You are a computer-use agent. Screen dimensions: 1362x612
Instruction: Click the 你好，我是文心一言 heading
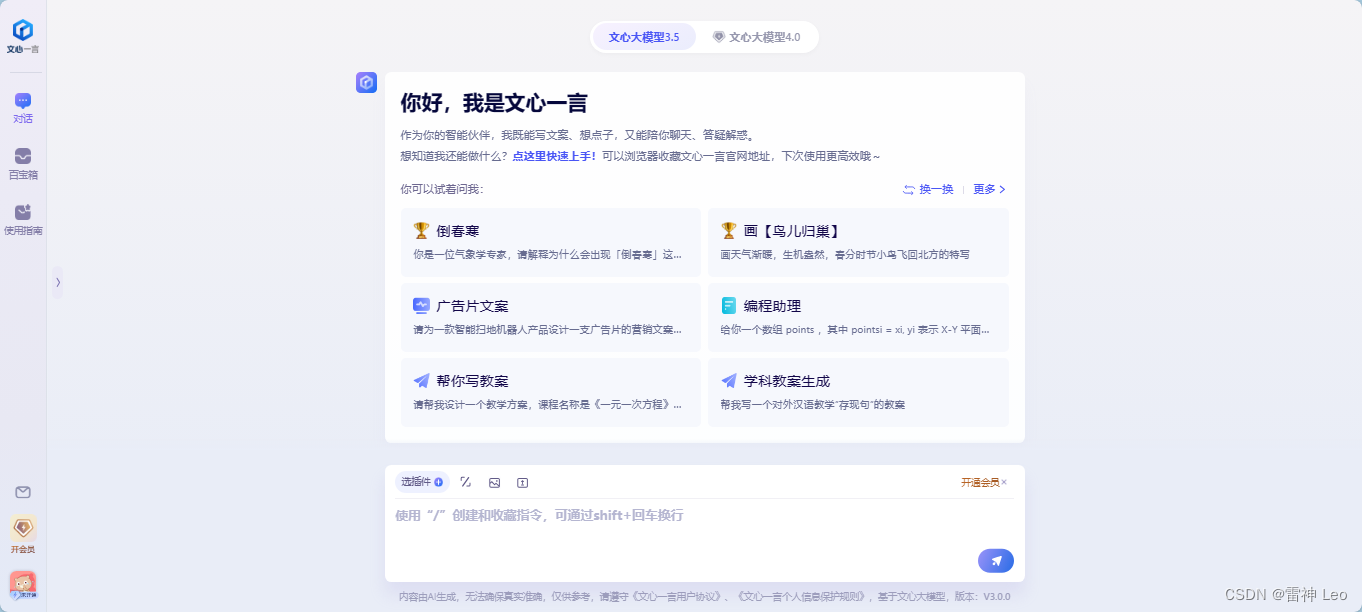click(x=494, y=103)
